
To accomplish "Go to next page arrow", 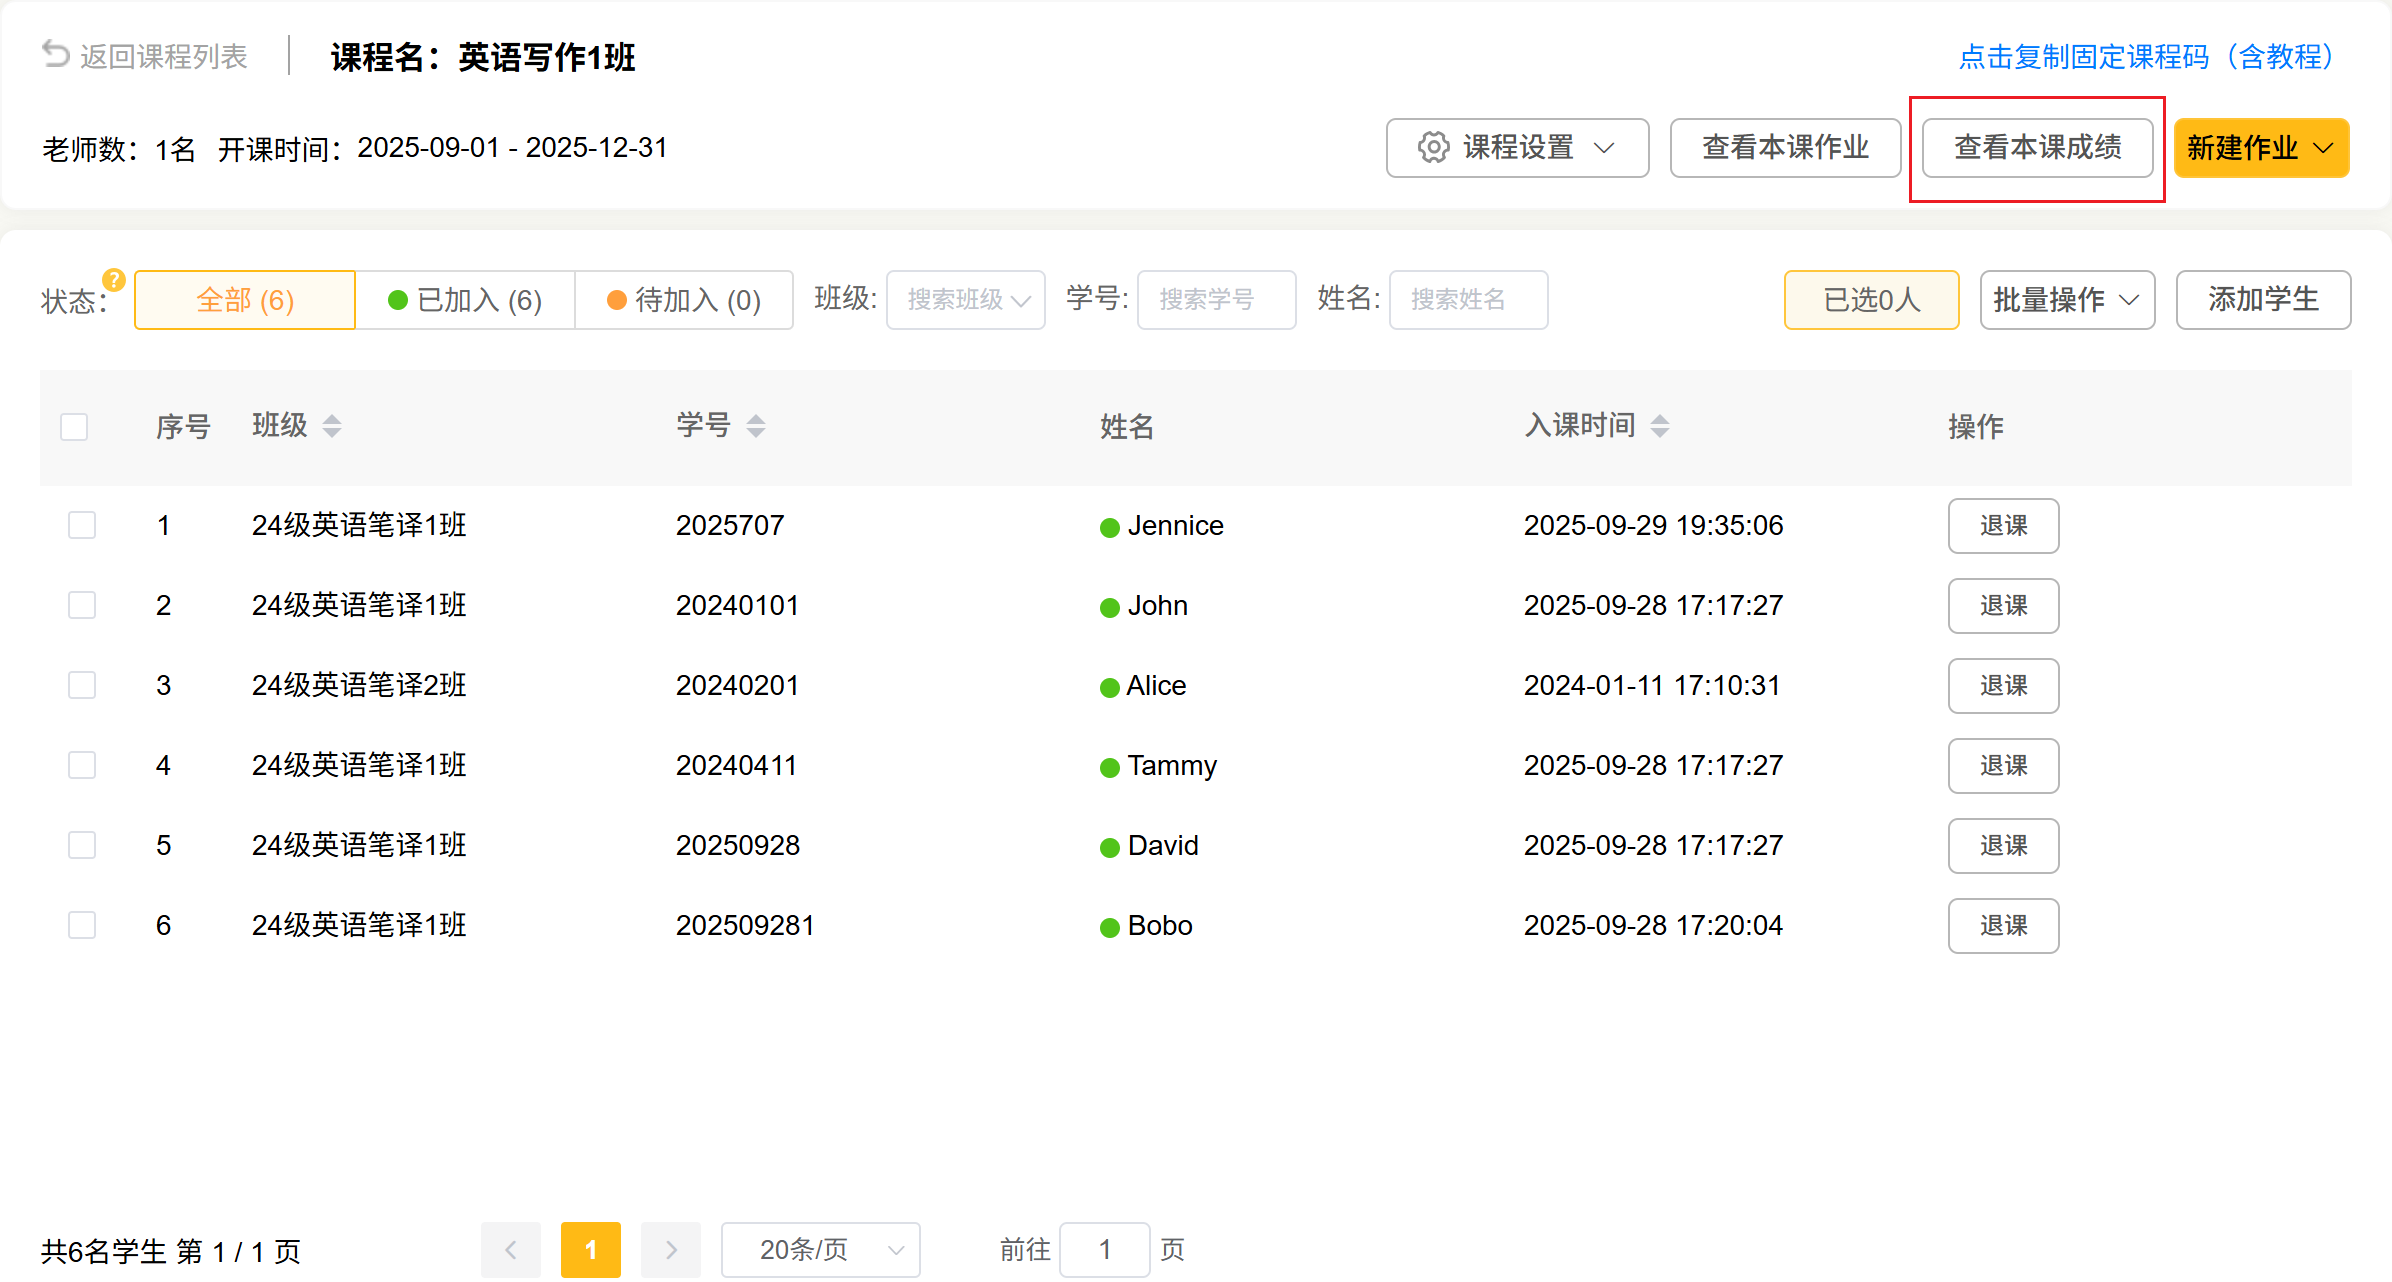I will 671,1249.
